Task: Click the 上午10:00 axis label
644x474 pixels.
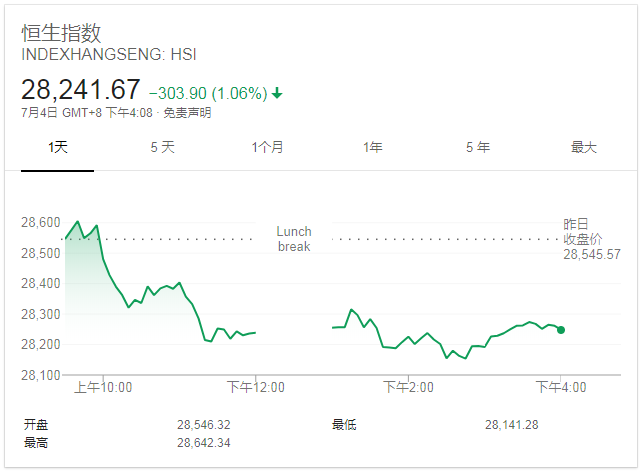Action: (103, 387)
